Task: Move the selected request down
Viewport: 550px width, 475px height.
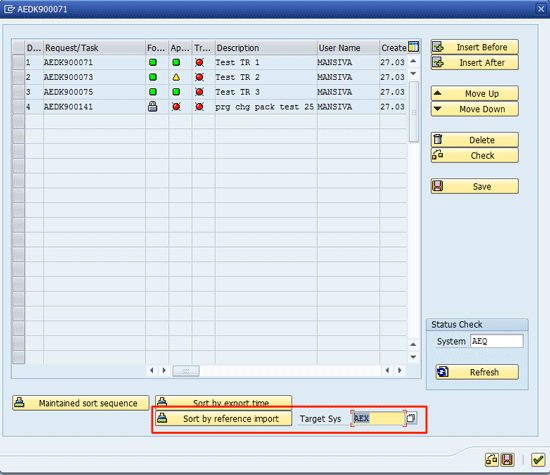Action: tap(475, 109)
